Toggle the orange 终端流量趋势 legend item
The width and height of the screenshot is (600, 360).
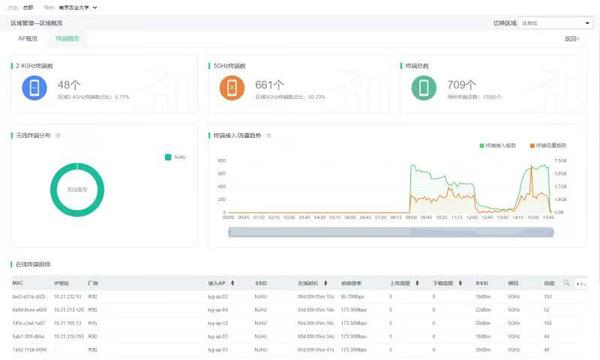[548, 145]
